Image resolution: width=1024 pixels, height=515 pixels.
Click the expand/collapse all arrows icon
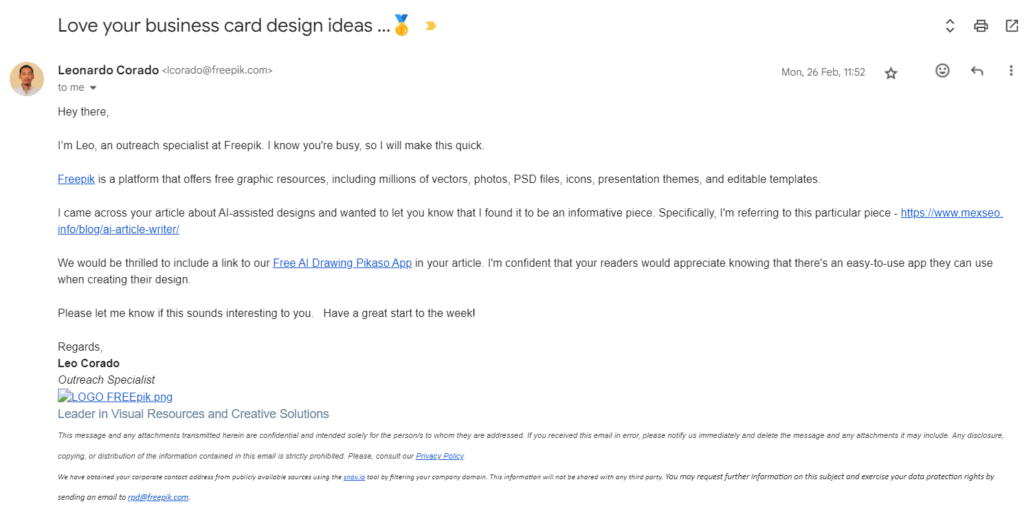[x=950, y=26]
